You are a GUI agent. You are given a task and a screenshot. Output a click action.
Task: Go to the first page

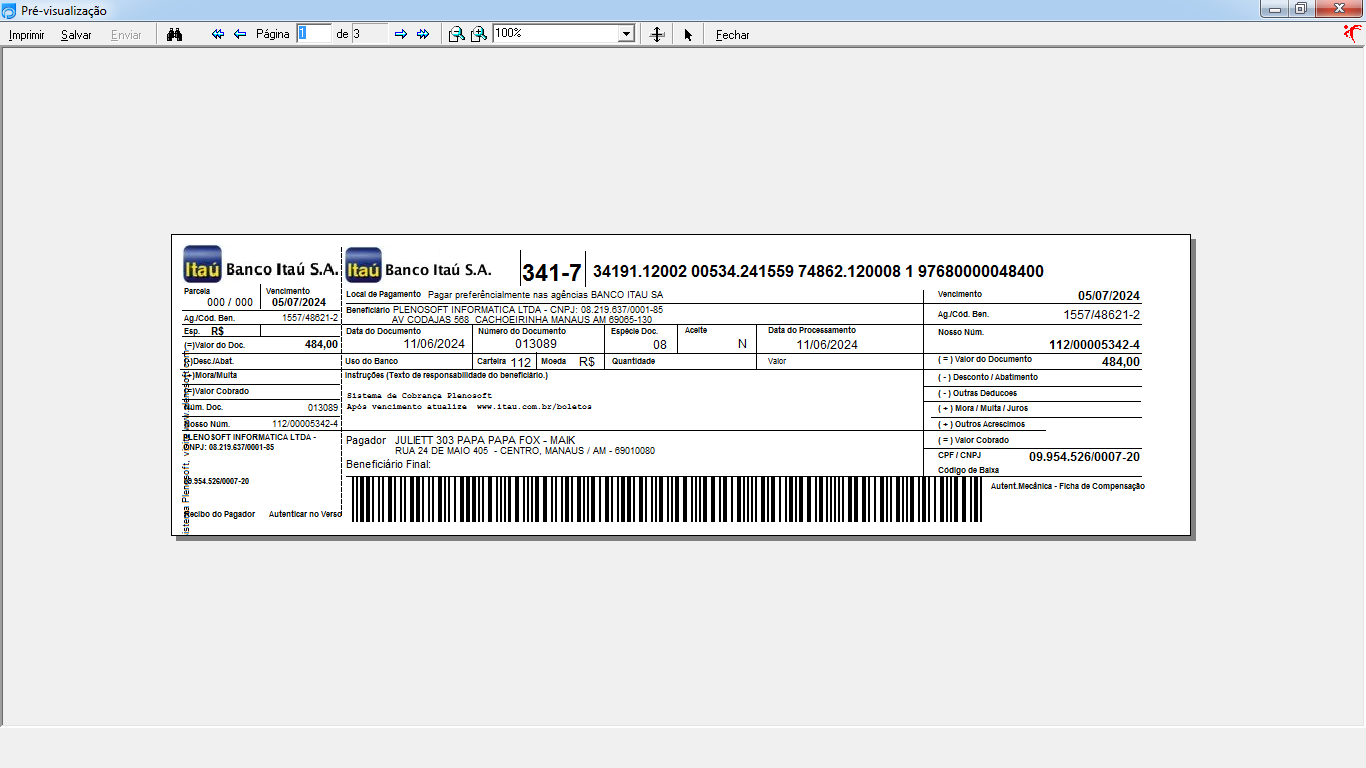pyautogui.click(x=218, y=34)
